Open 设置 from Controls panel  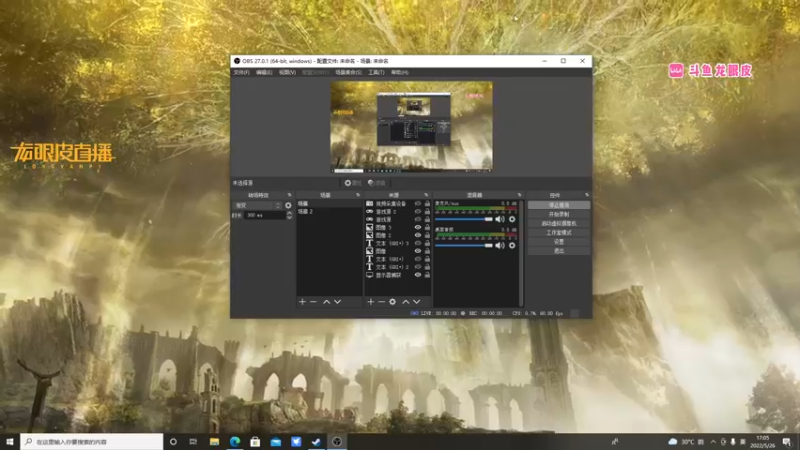point(559,242)
